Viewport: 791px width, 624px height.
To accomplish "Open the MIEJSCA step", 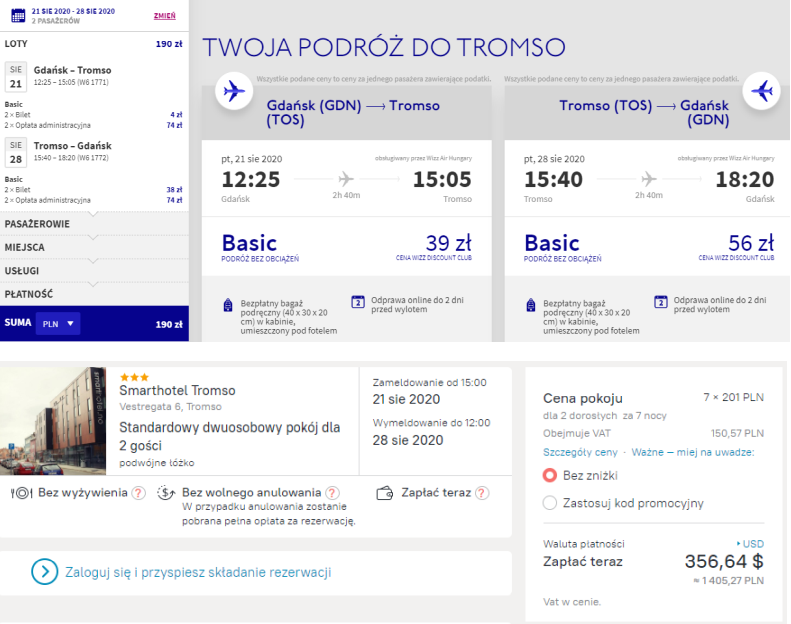I will 25,247.
